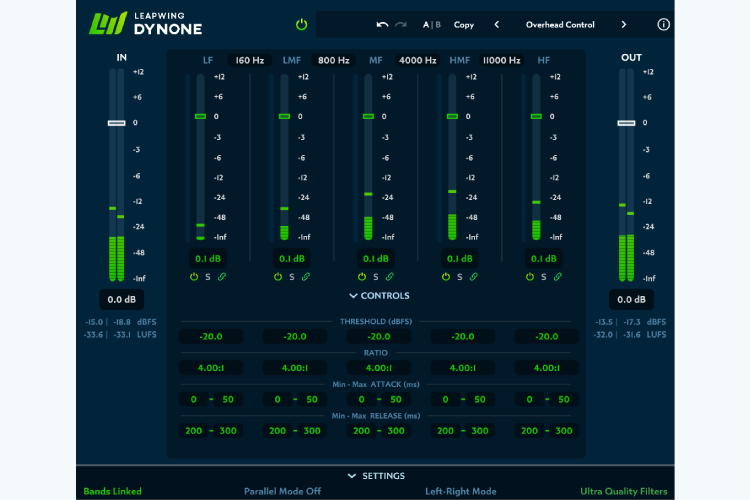Toggle the HF band power icon
Viewport: 750px width, 500px height.
(x=529, y=277)
